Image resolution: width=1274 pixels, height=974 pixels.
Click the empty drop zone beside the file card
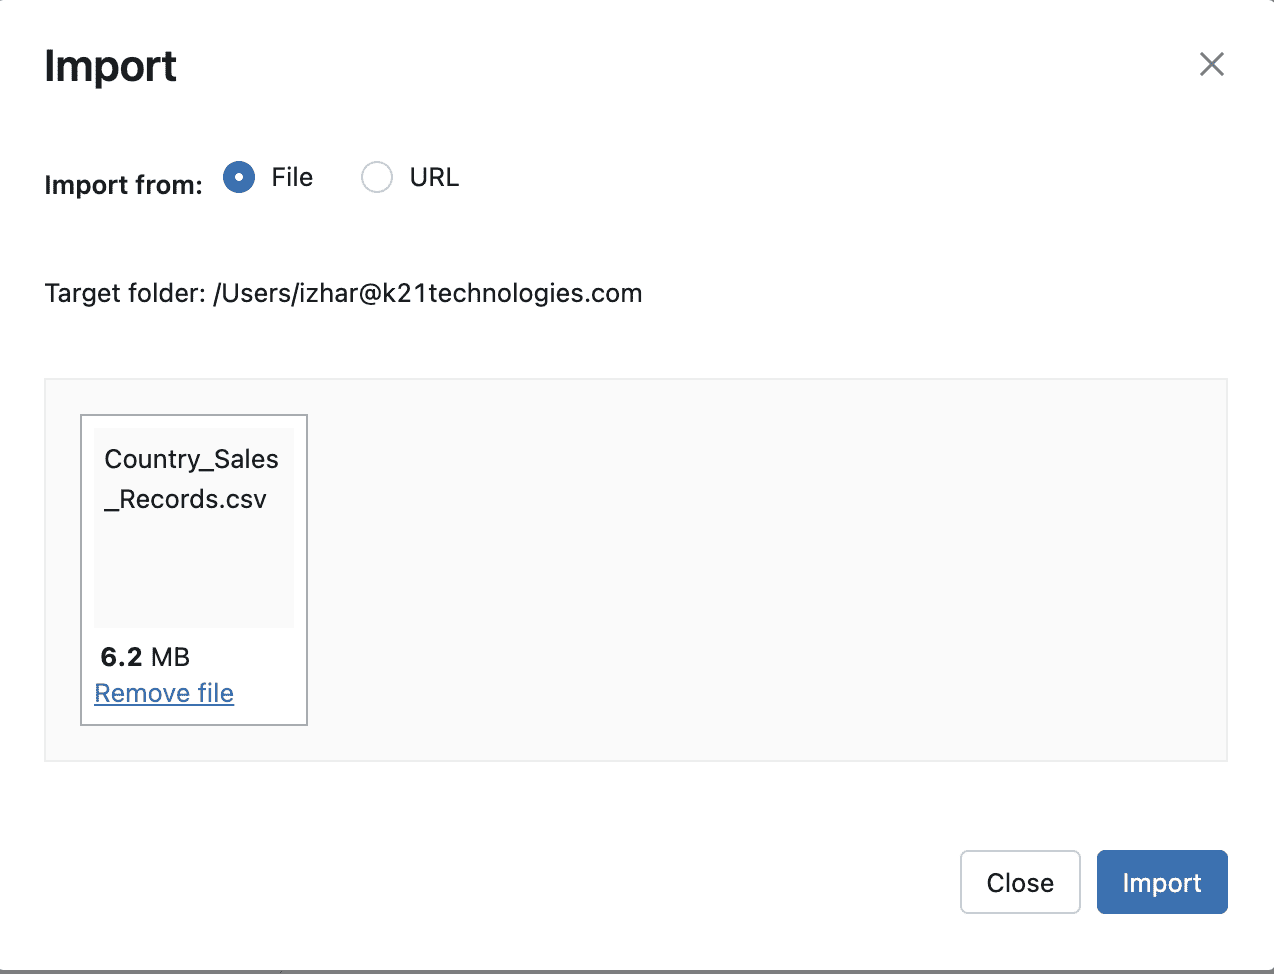tap(760, 570)
